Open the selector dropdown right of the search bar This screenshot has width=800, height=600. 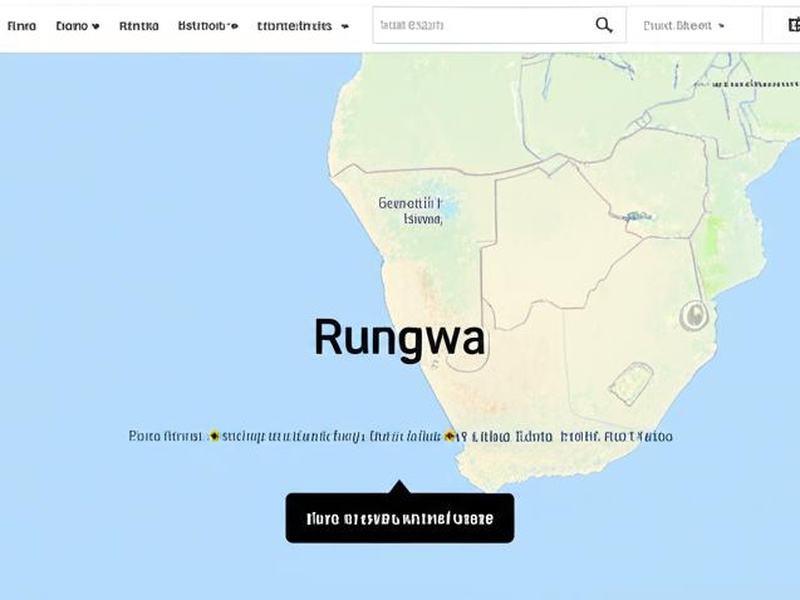click(722, 23)
